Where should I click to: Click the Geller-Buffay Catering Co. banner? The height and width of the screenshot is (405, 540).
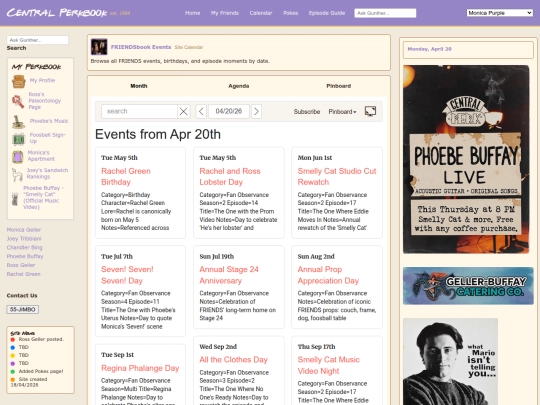tap(468, 286)
